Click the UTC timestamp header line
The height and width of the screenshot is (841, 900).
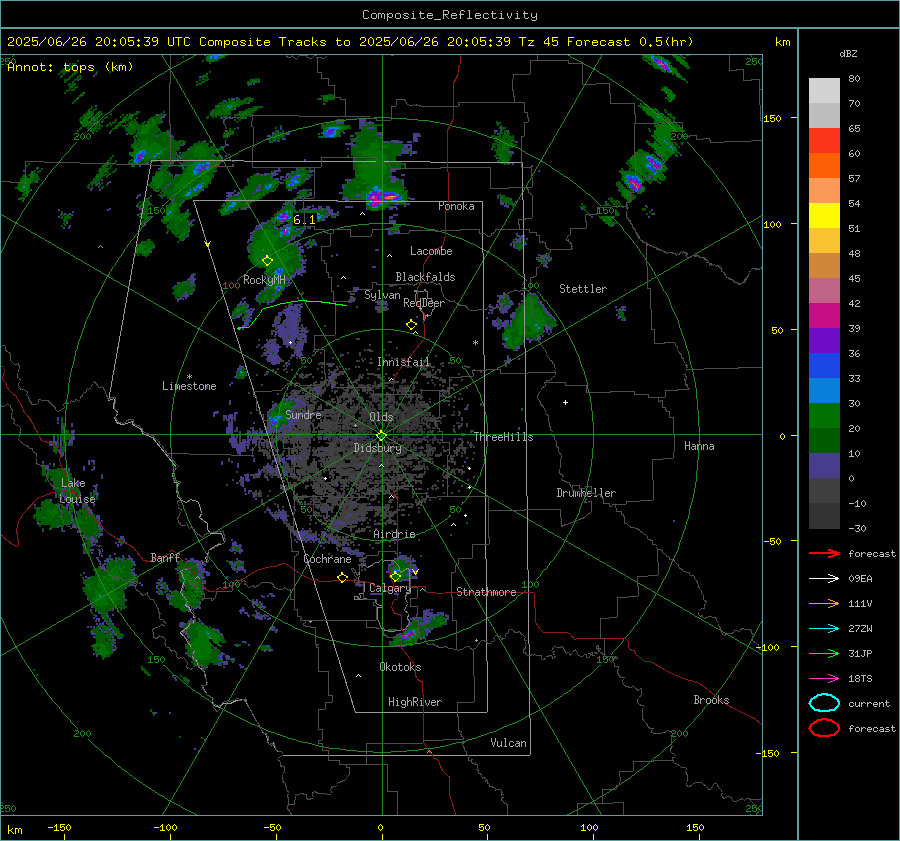point(350,42)
